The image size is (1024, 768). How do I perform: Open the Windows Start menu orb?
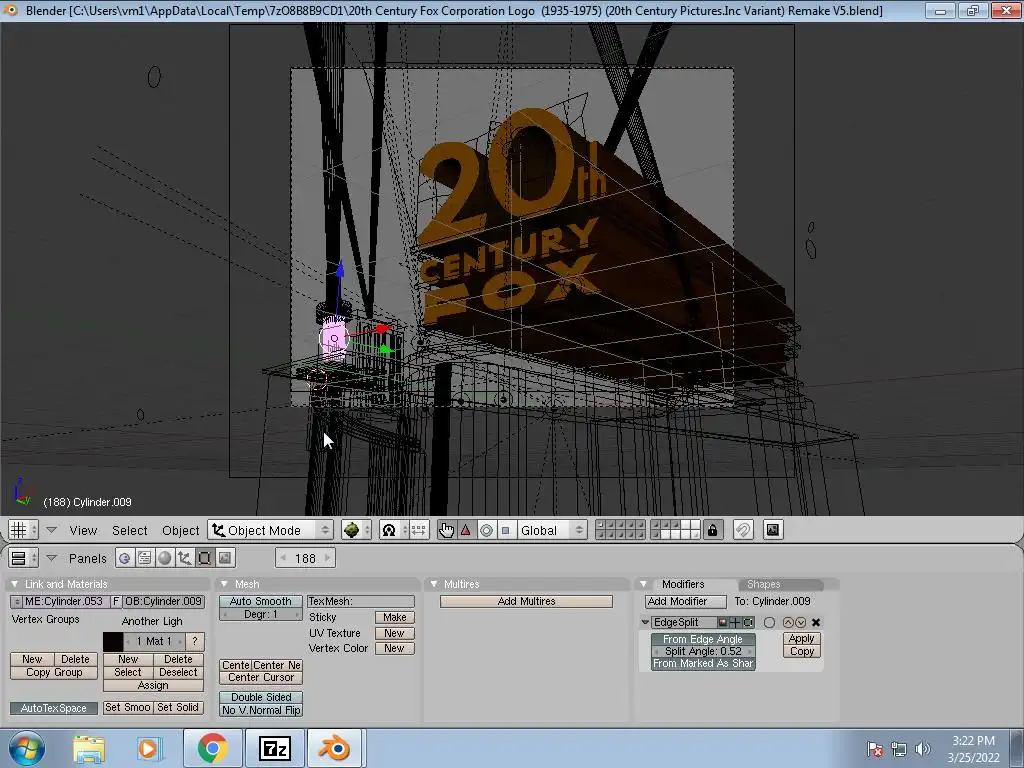pos(27,748)
